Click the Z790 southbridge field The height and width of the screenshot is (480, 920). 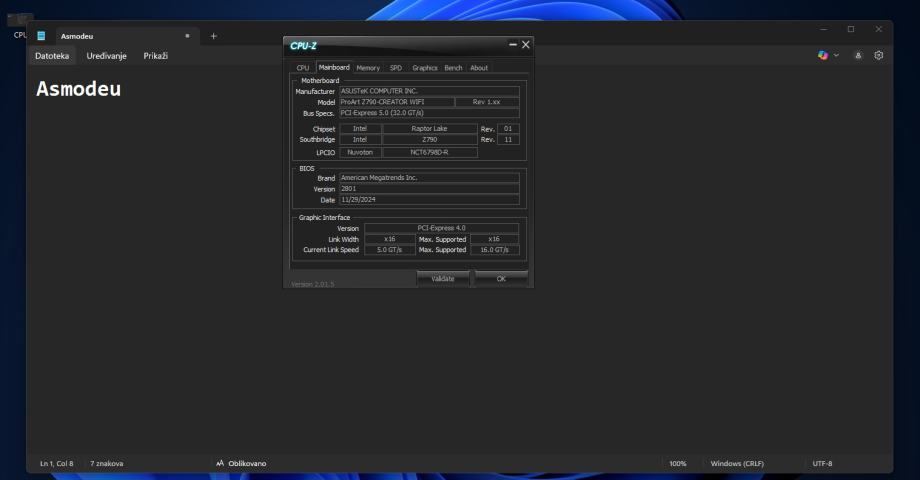429,140
